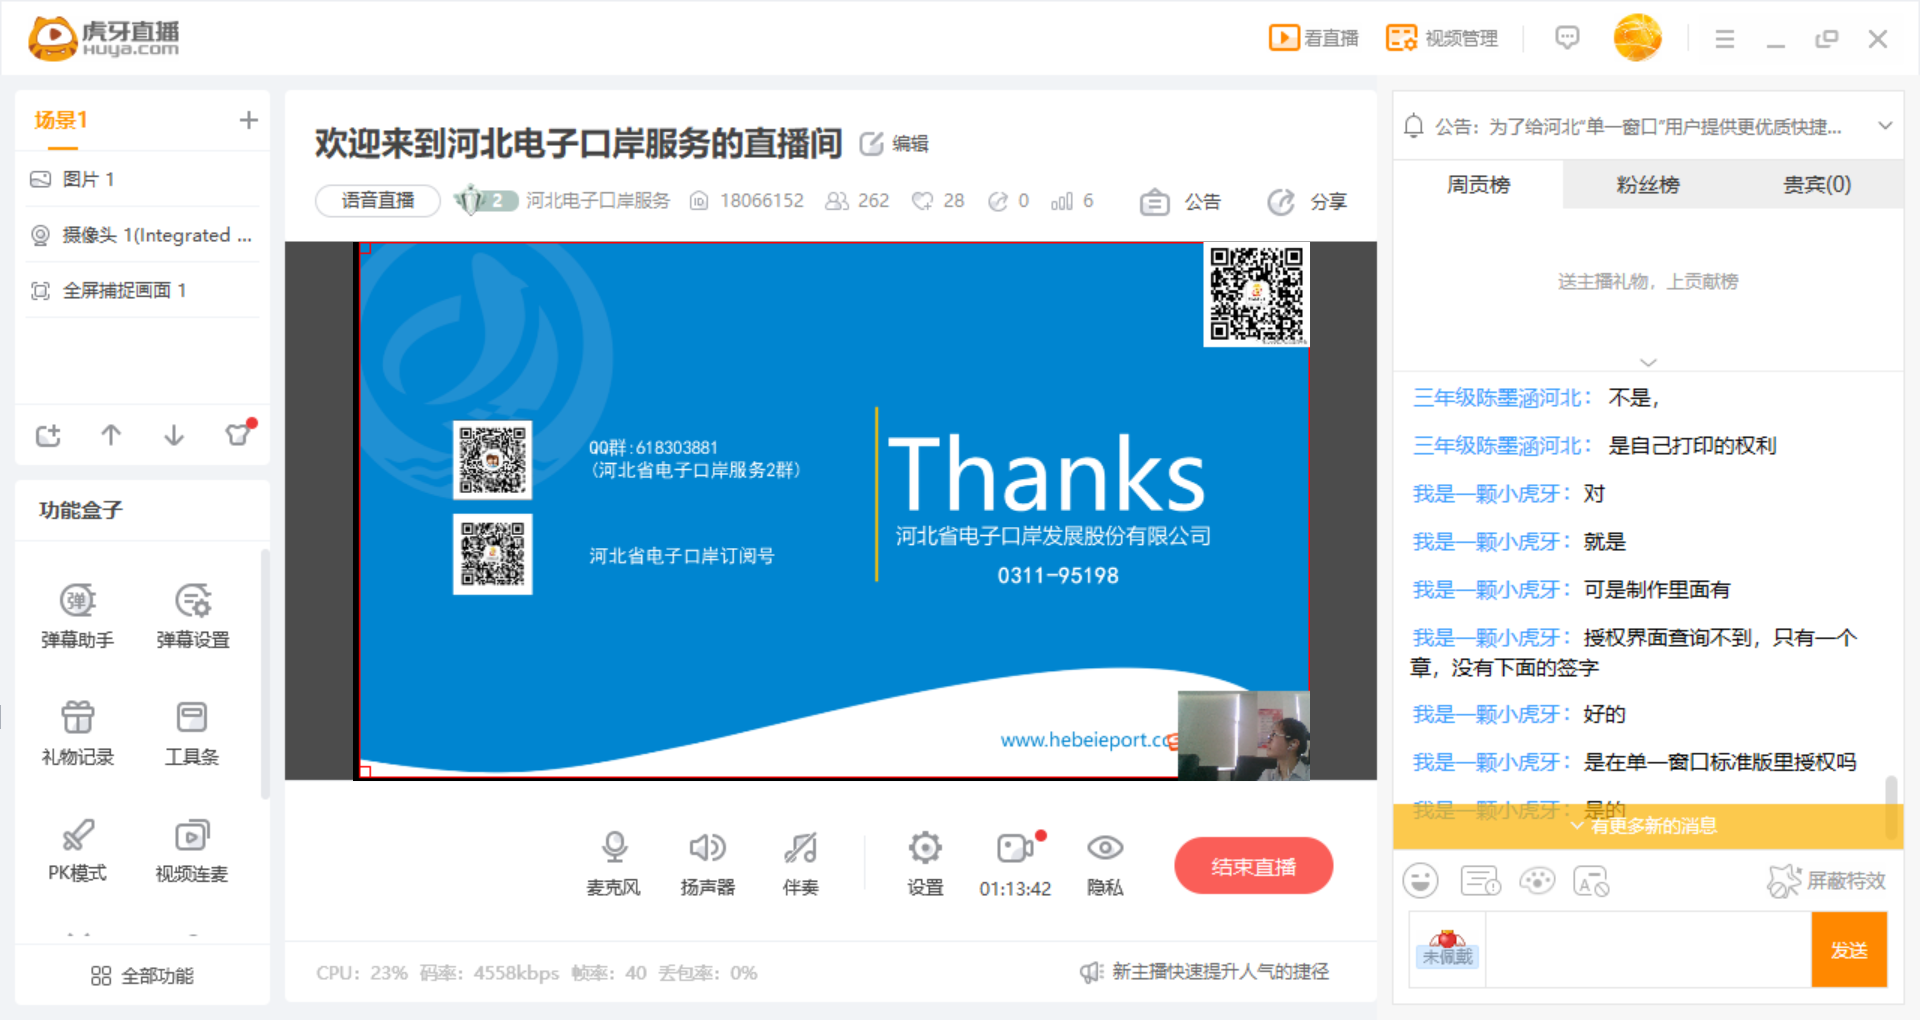Open 弹幕助手 danmaku assistant

77,616
